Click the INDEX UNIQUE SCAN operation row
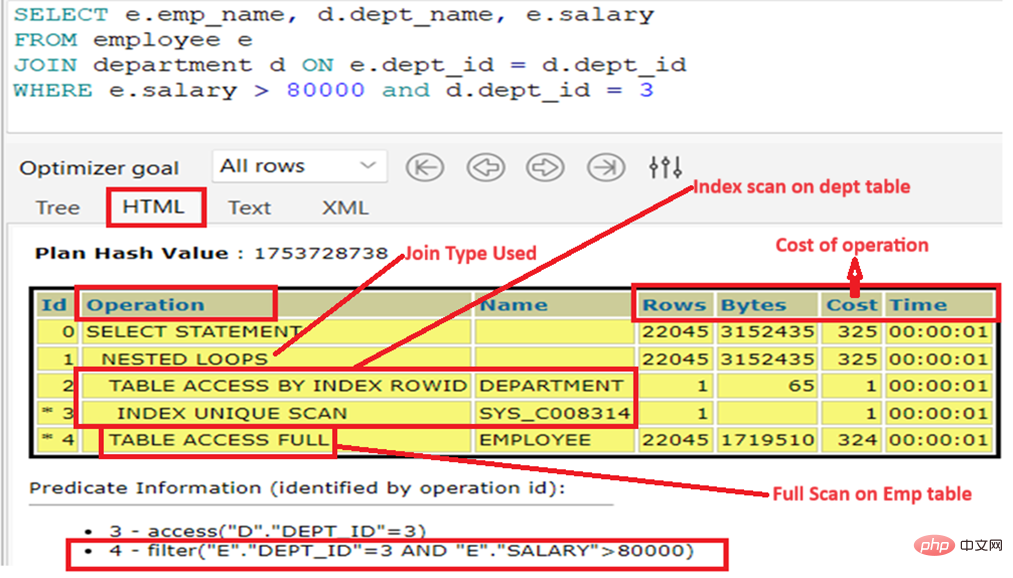This screenshot has width=1013, height=578. click(x=231, y=413)
